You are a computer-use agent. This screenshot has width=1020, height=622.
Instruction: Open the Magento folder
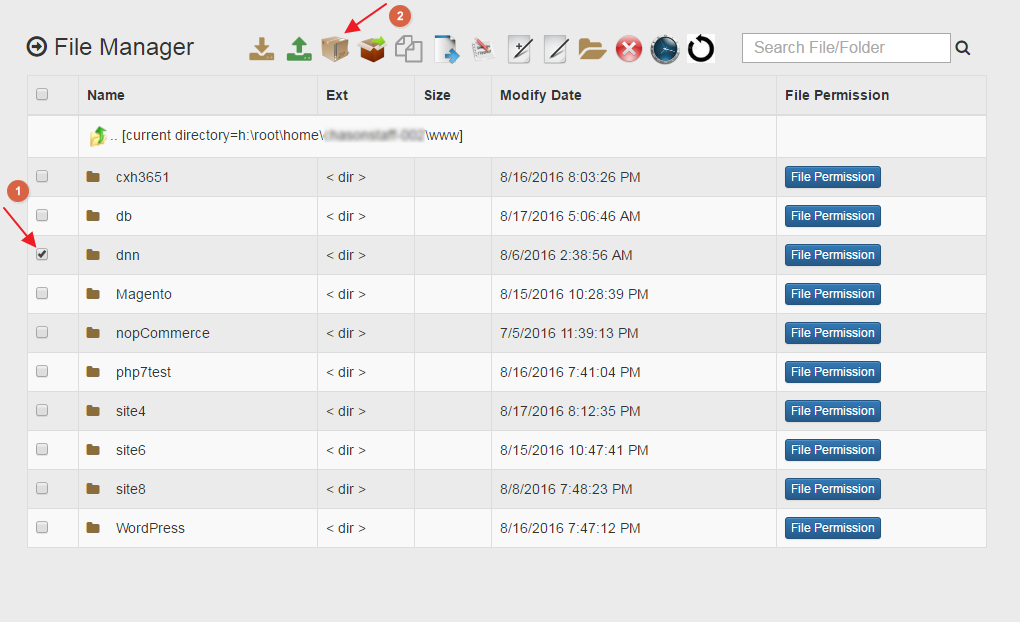tap(144, 293)
